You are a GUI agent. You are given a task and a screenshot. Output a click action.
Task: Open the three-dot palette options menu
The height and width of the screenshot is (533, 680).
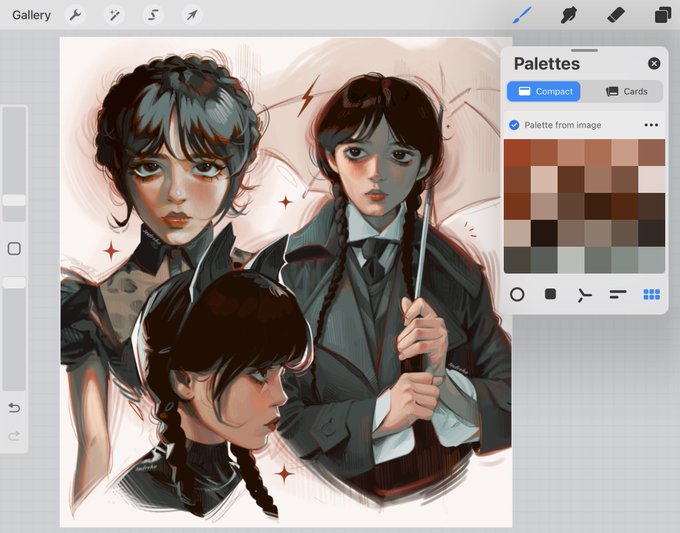point(651,125)
